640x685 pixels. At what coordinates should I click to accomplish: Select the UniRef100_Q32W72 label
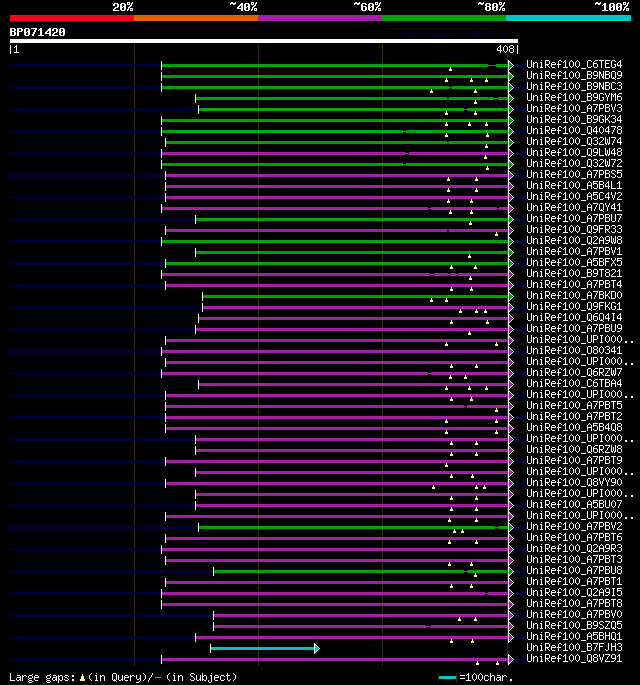pos(574,163)
